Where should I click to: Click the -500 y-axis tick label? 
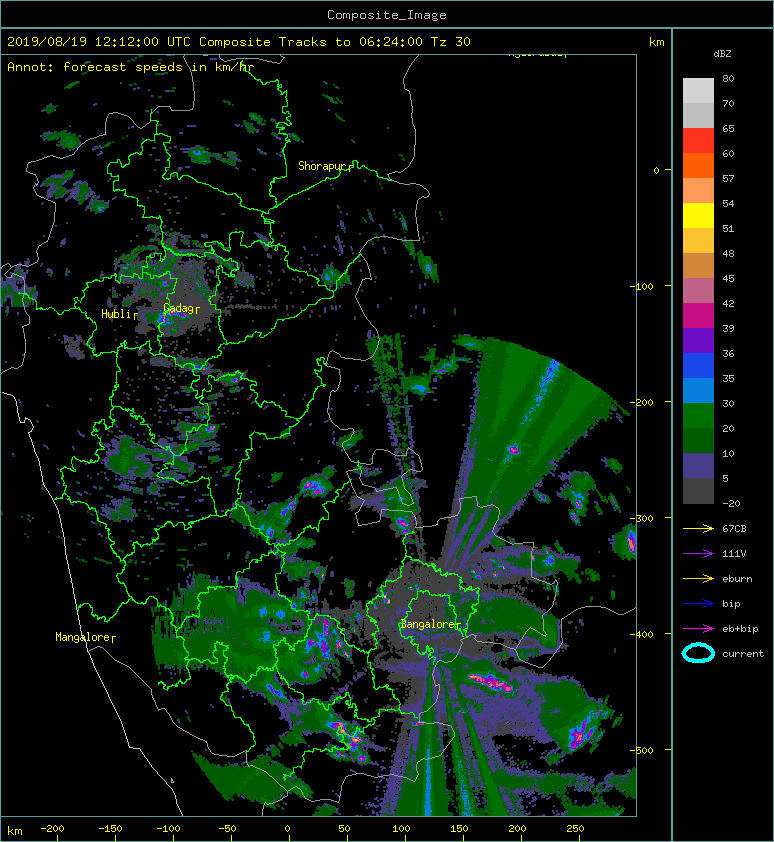point(642,750)
